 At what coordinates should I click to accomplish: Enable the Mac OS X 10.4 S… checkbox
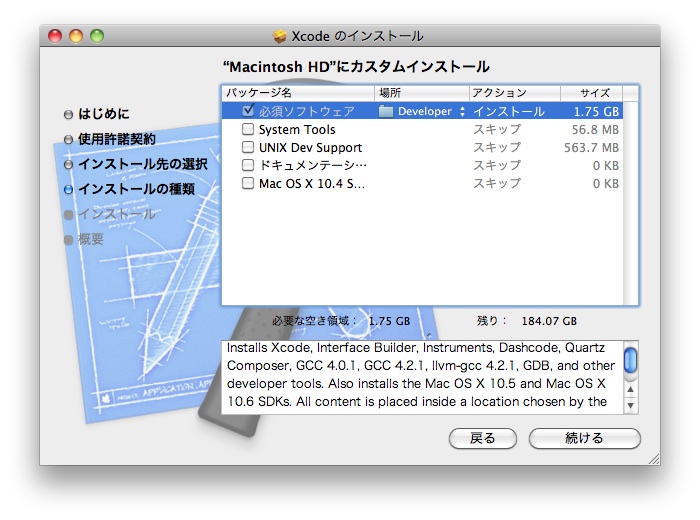[x=248, y=183]
